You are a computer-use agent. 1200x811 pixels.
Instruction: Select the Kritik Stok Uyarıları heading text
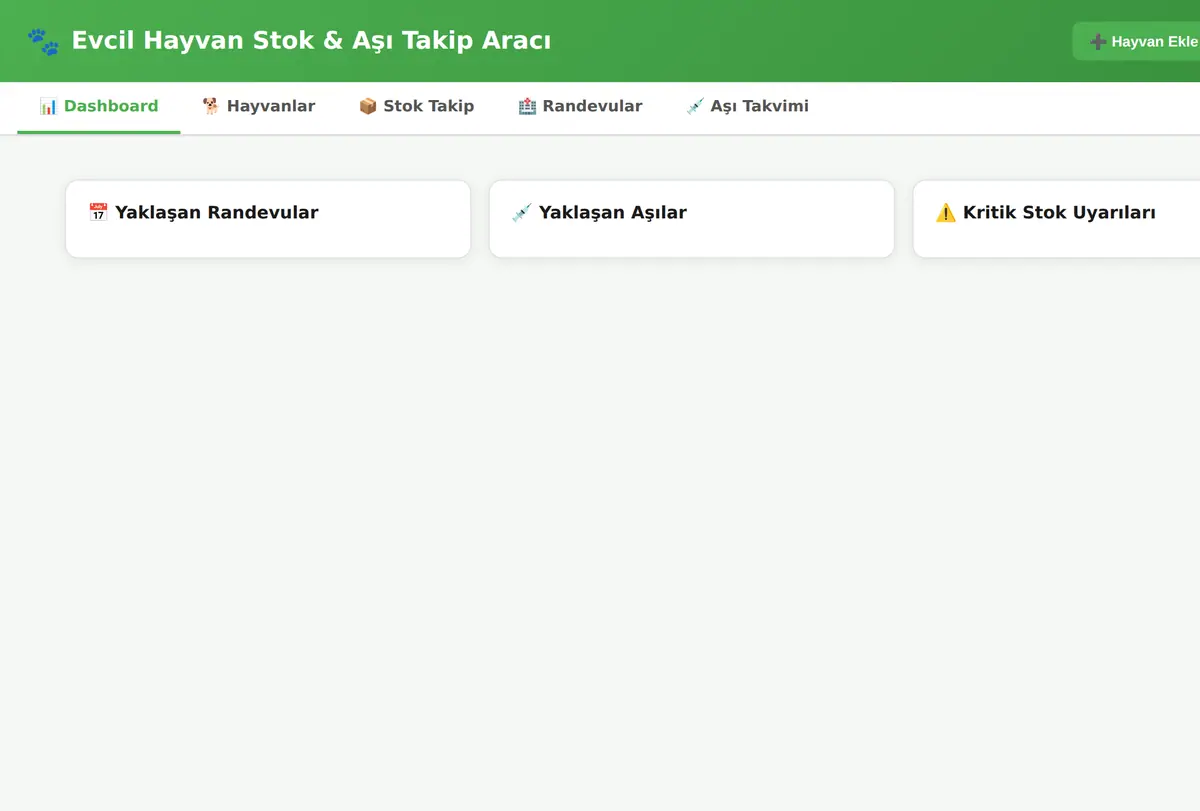coord(1059,212)
